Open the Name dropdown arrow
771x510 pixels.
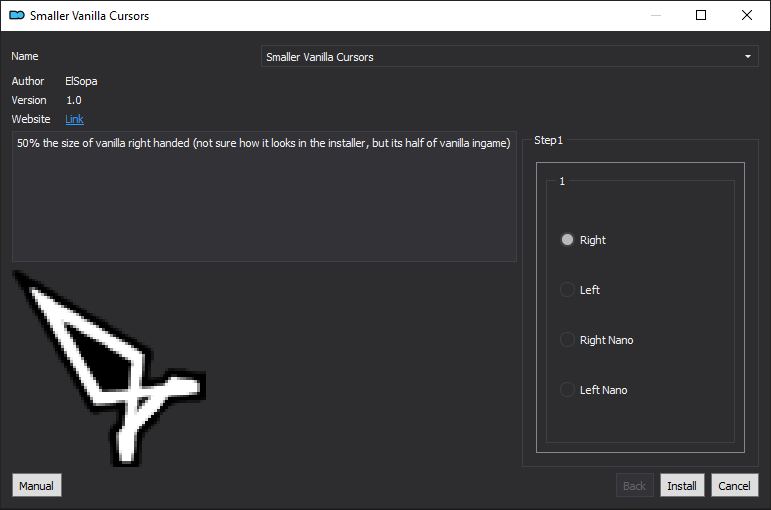747,57
